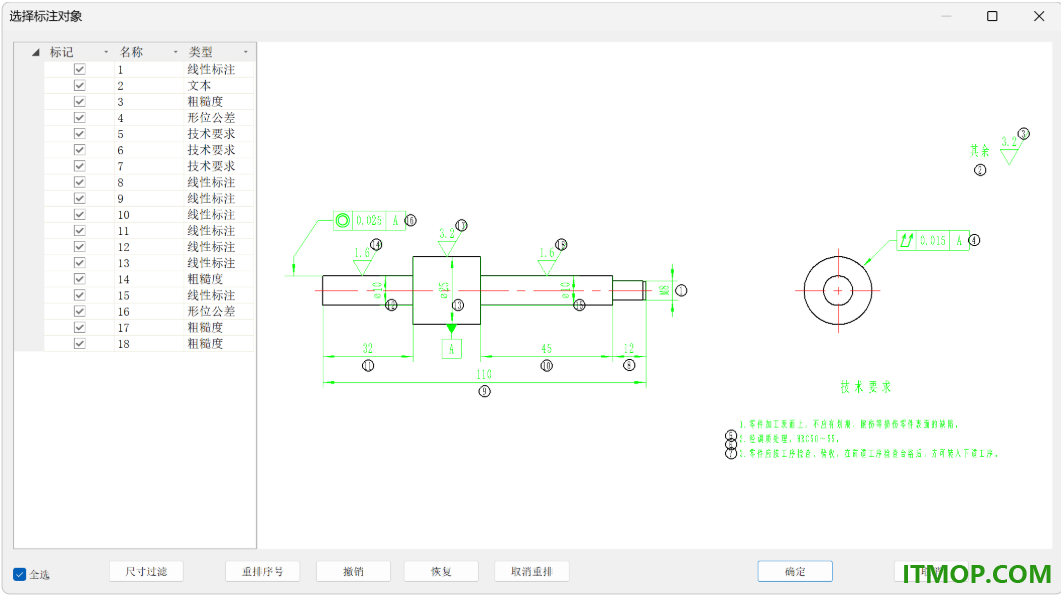
Task: Click the 恢复 button
Action: (x=441, y=571)
